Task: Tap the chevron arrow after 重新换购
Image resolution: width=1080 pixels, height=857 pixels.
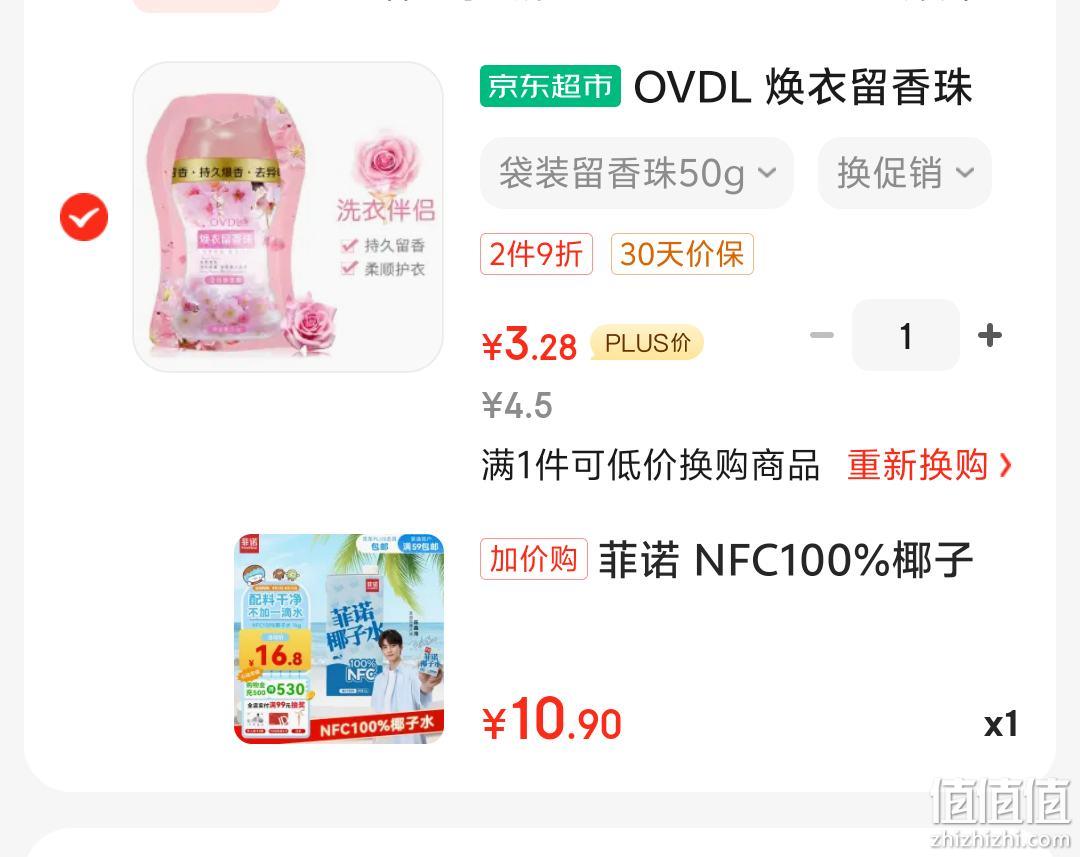Action: [1006, 465]
